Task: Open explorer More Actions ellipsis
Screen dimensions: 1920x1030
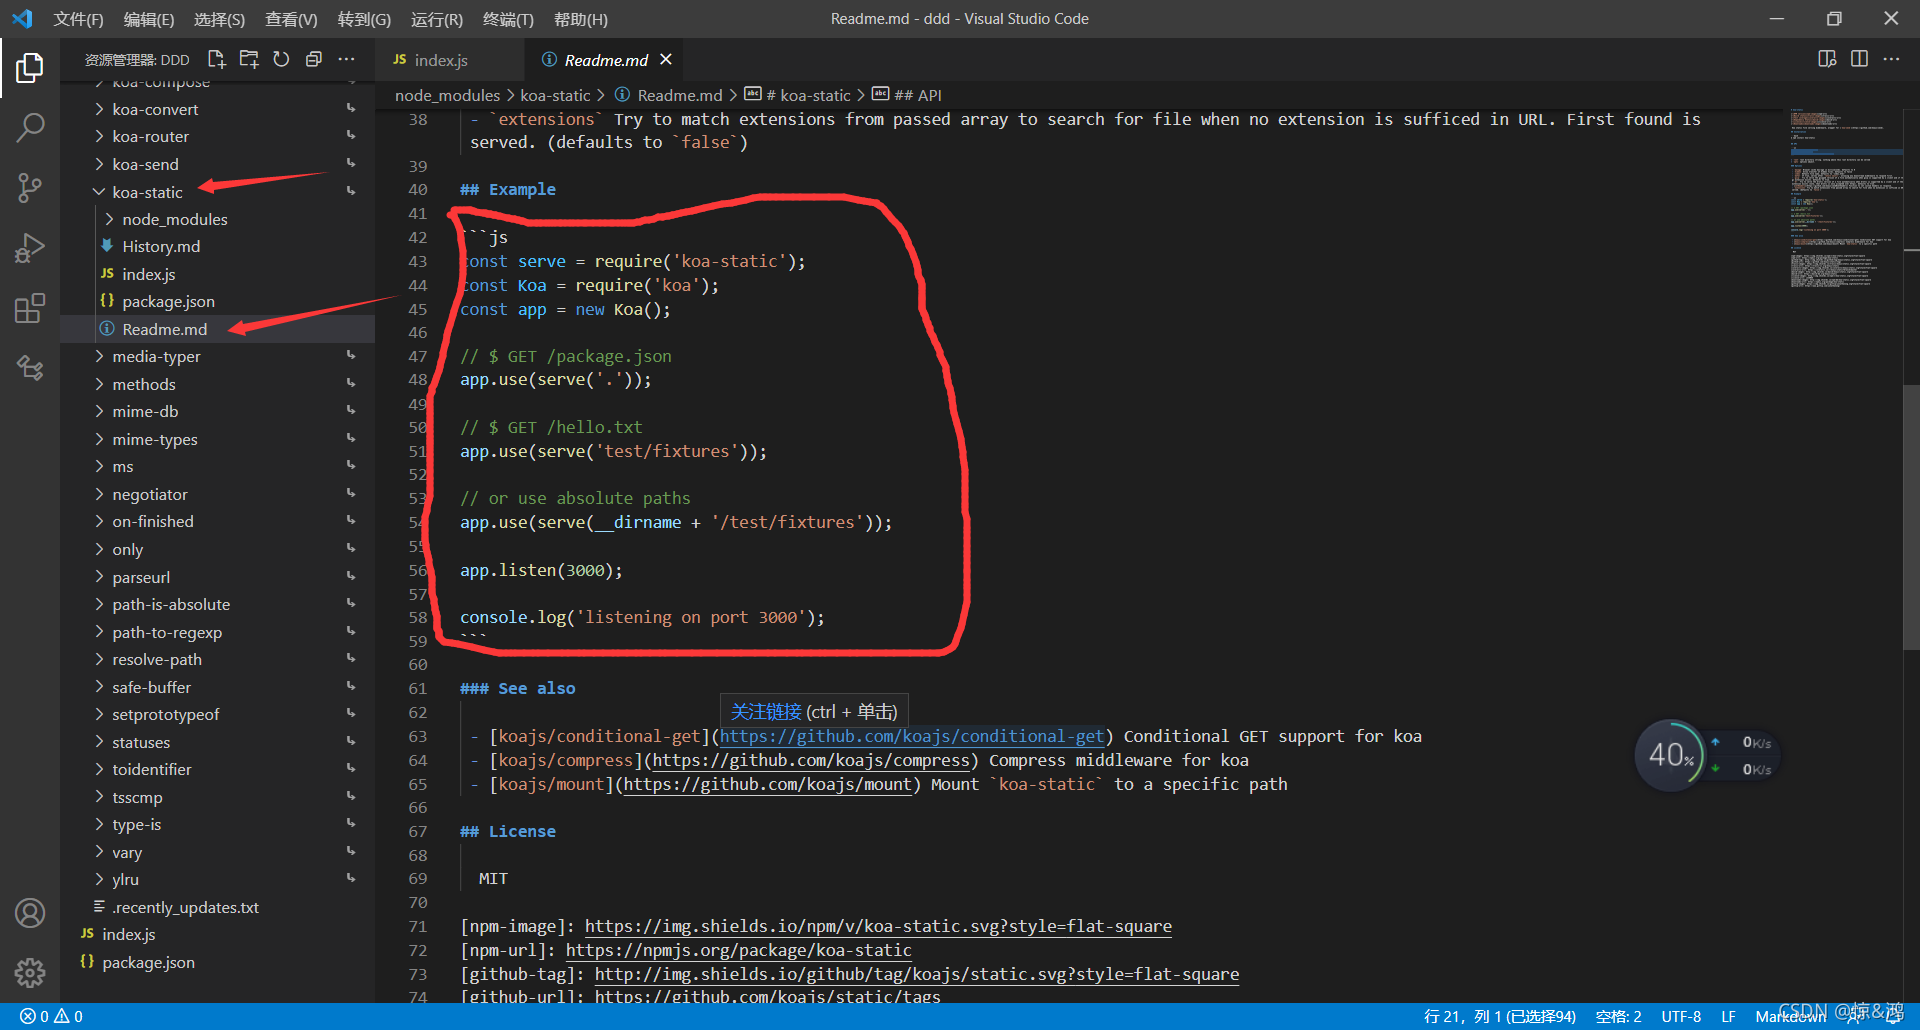Action: (x=346, y=60)
